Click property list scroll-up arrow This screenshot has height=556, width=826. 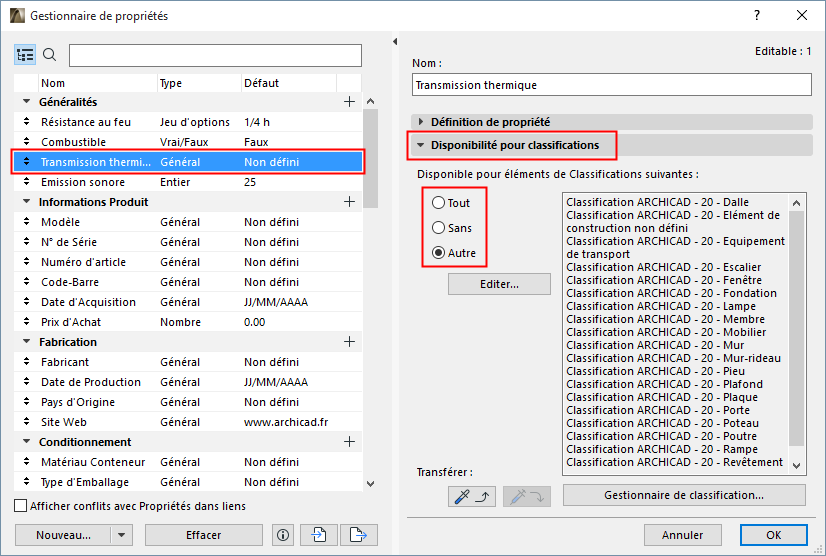click(370, 101)
